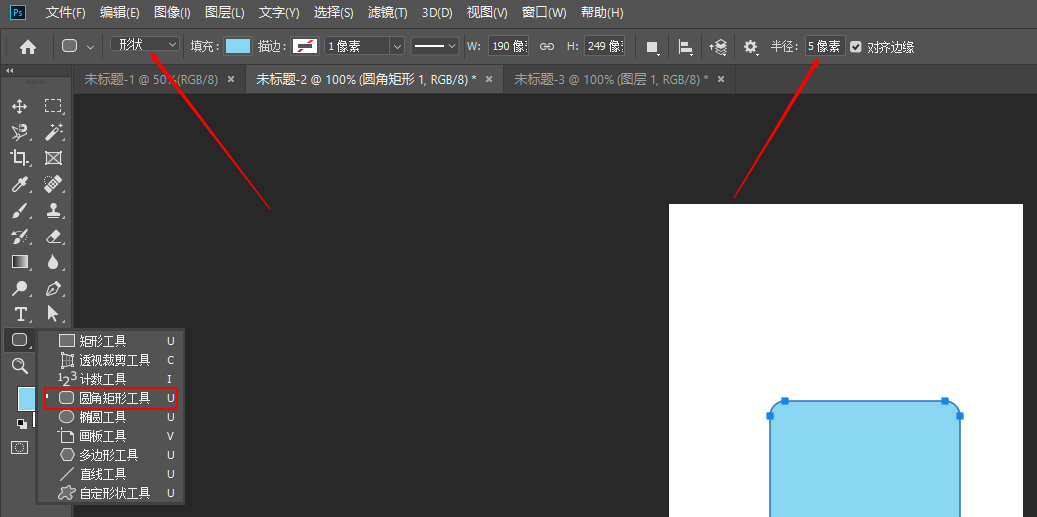The width and height of the screenshot is (1037, 517).
Task: Choose 直线工具 from the flyout
Action: tap(110, 474)
